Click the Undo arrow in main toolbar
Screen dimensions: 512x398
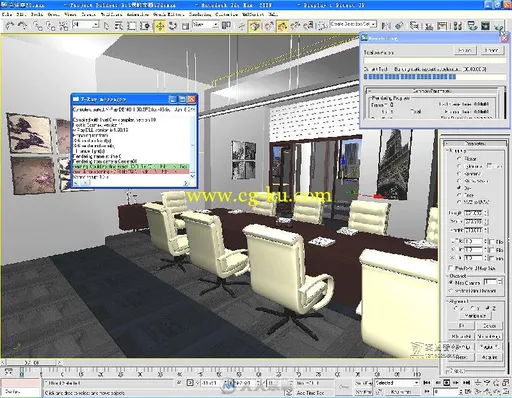[9, 25]
